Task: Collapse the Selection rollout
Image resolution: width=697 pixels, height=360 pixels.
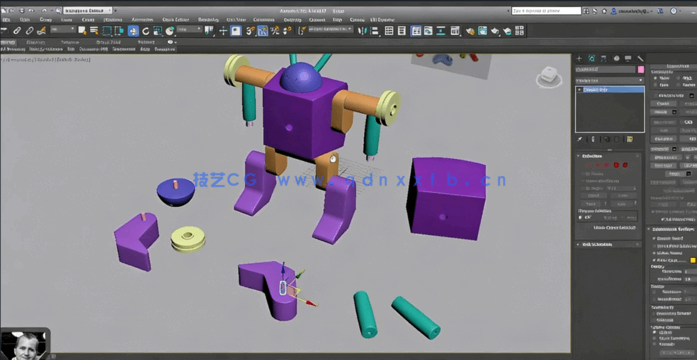Action: point(592,156)
